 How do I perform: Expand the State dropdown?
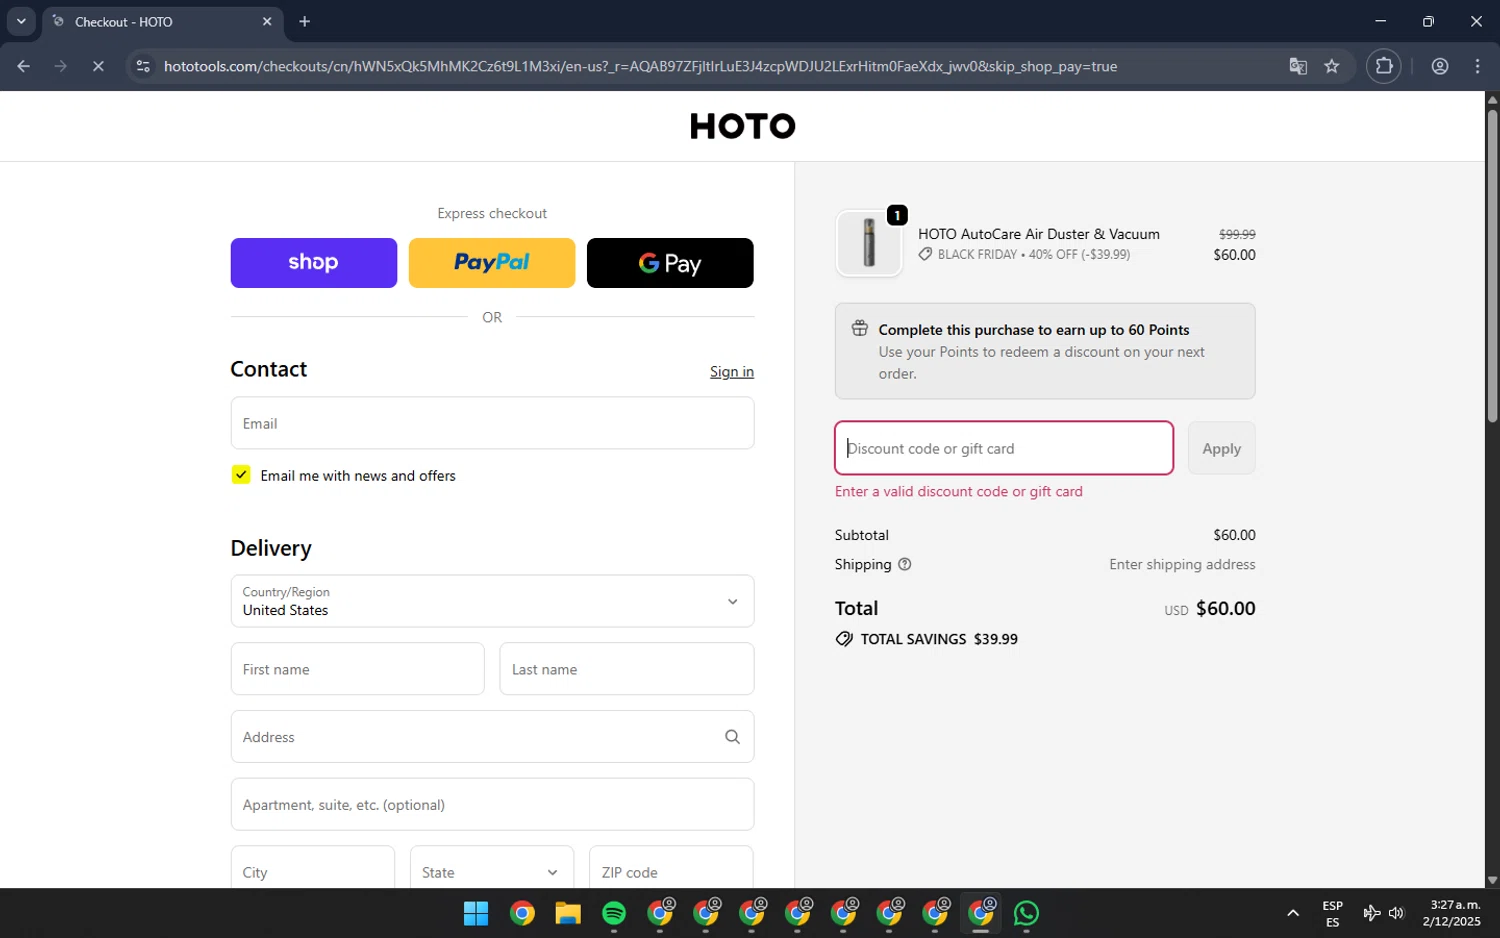[491, 868]
